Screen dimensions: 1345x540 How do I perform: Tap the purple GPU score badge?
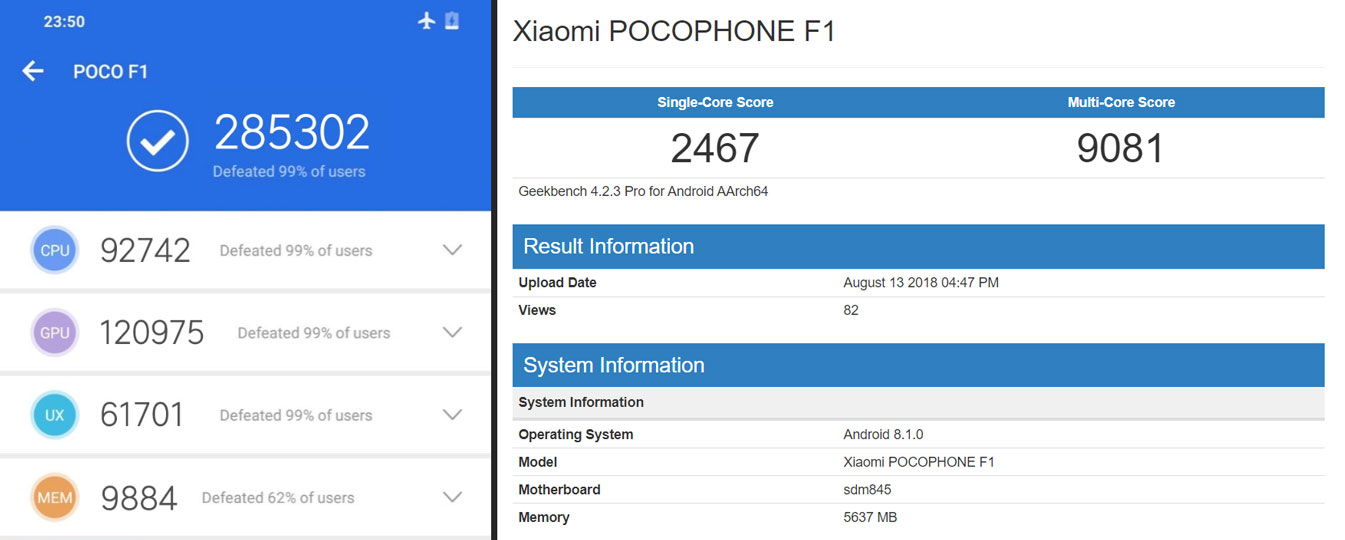coord(55,333)
